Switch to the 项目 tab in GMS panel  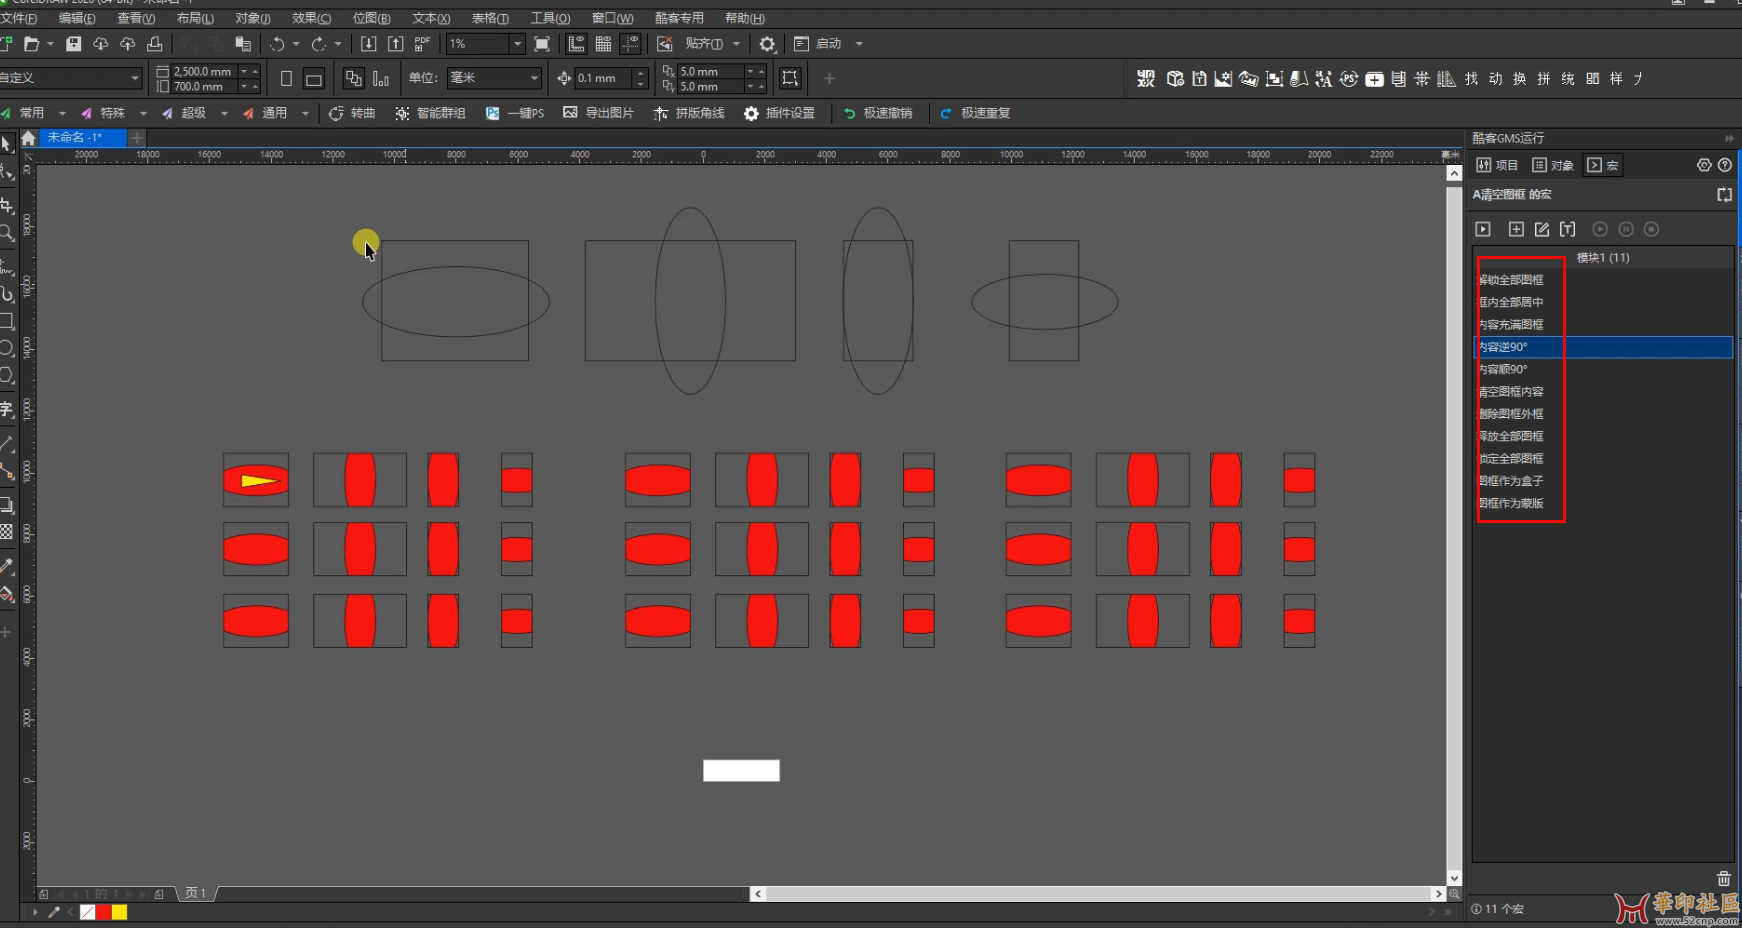[x=1497, y=165]
